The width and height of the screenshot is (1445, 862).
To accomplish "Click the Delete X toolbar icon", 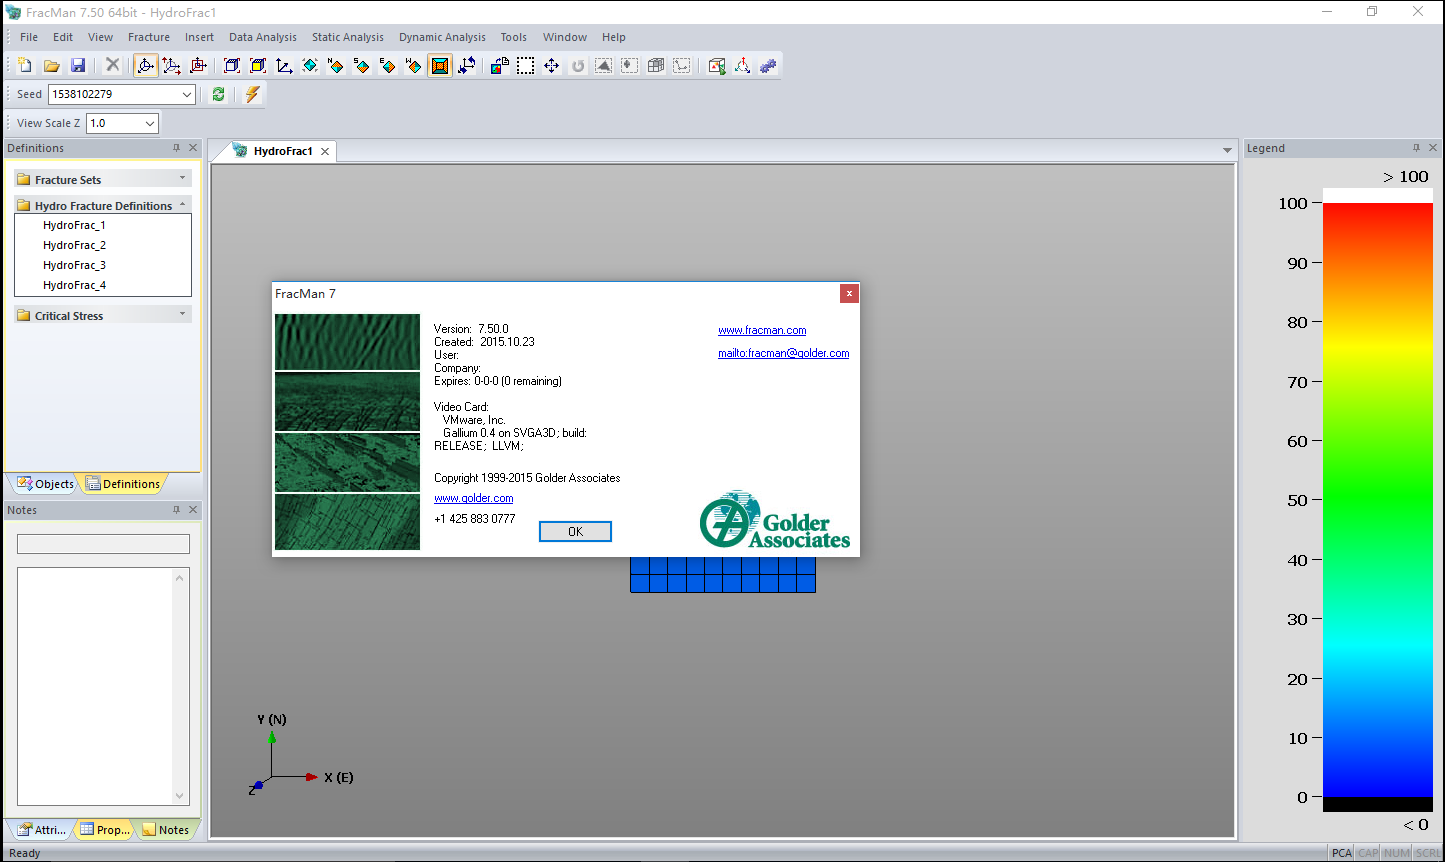I will pyautogui.click(x=112, y=65).
